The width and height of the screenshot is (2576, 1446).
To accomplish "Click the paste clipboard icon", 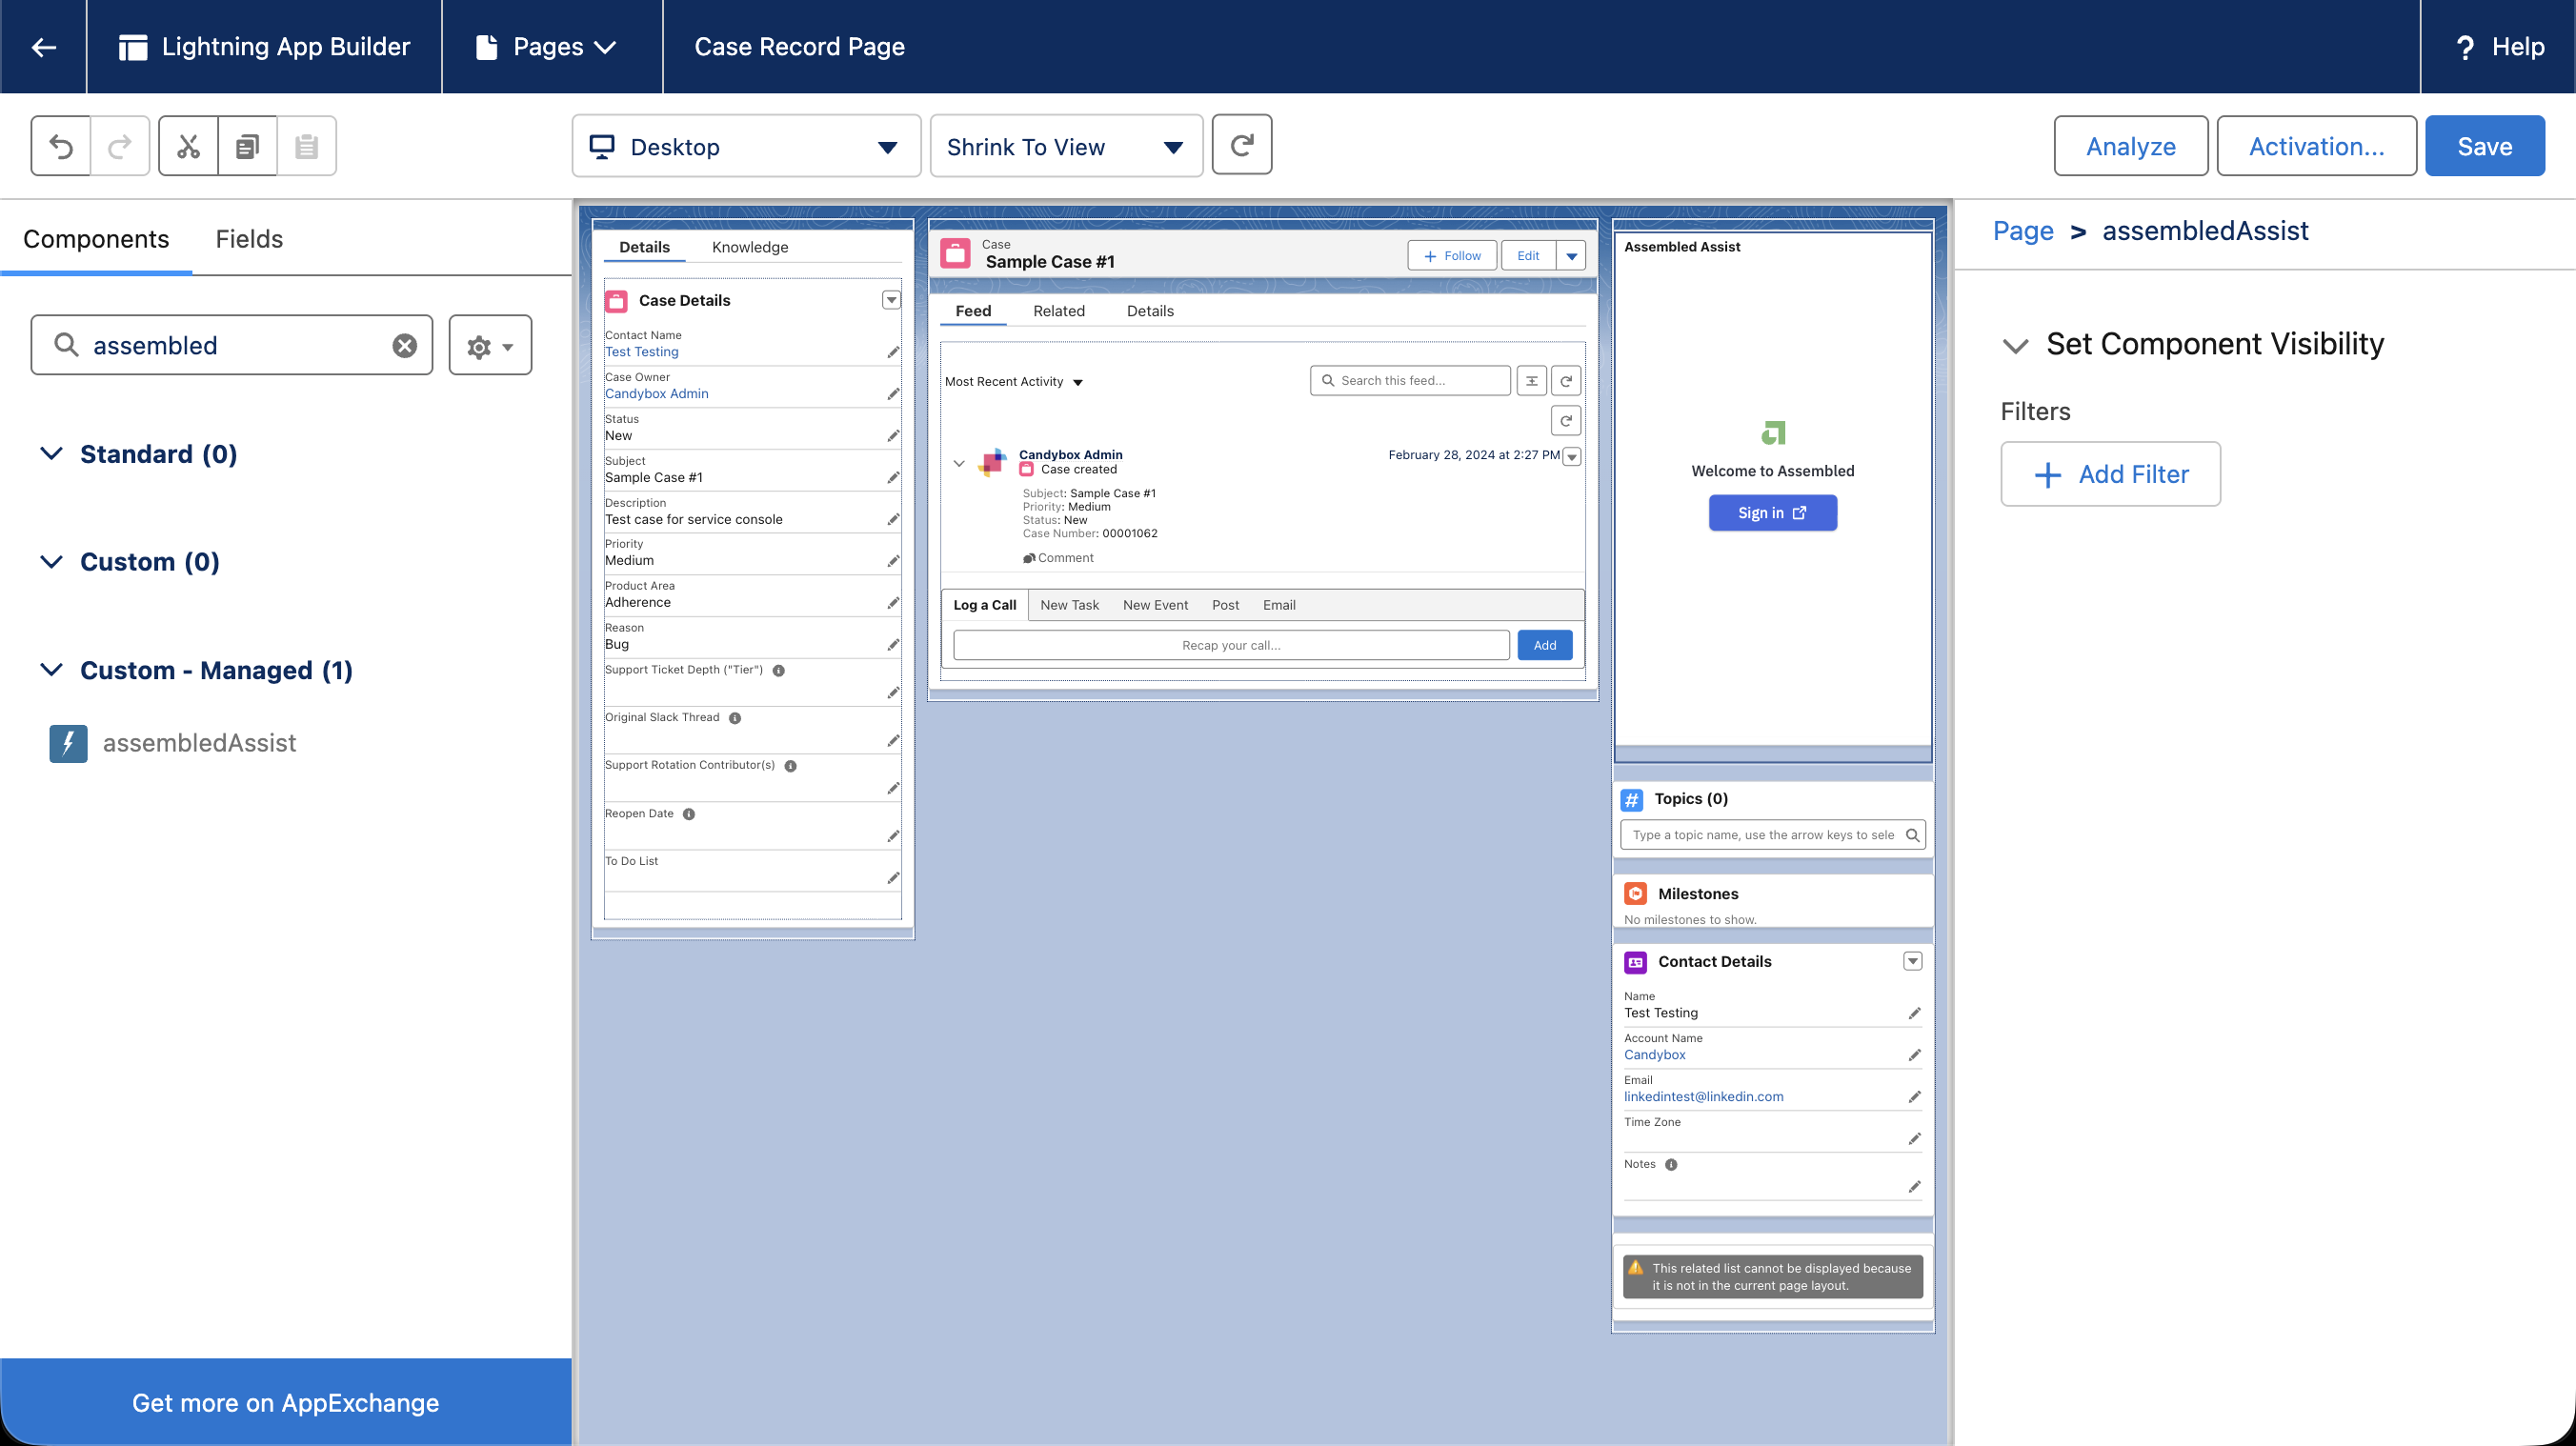I will tap(306, 147).
